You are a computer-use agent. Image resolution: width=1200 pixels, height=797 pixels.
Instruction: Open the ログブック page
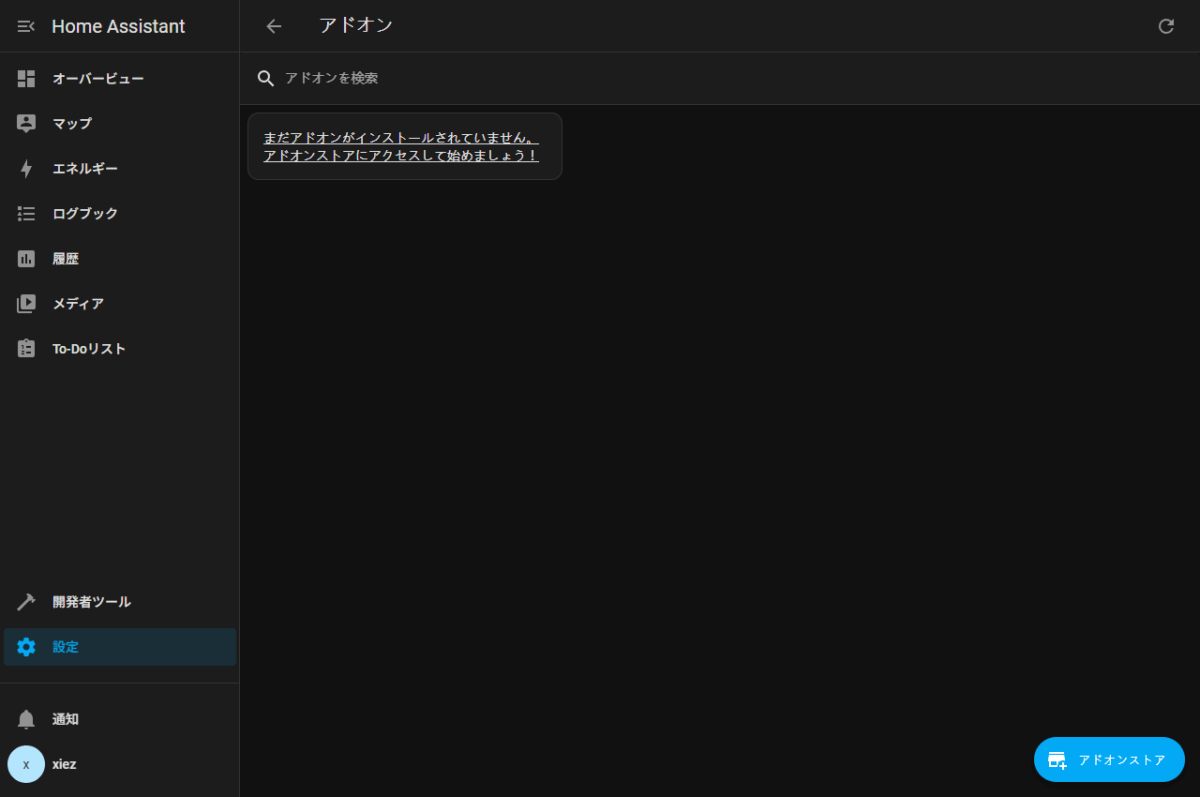(x=120, y=213)
